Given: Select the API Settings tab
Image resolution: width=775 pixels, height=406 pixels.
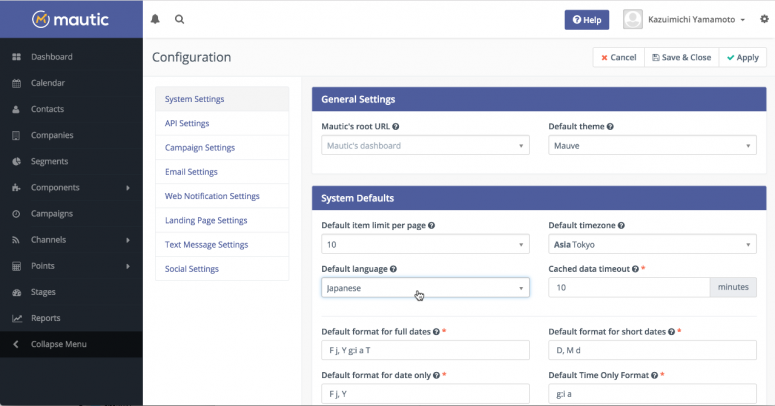Looking at the screenshot, I should coord(187,123).
